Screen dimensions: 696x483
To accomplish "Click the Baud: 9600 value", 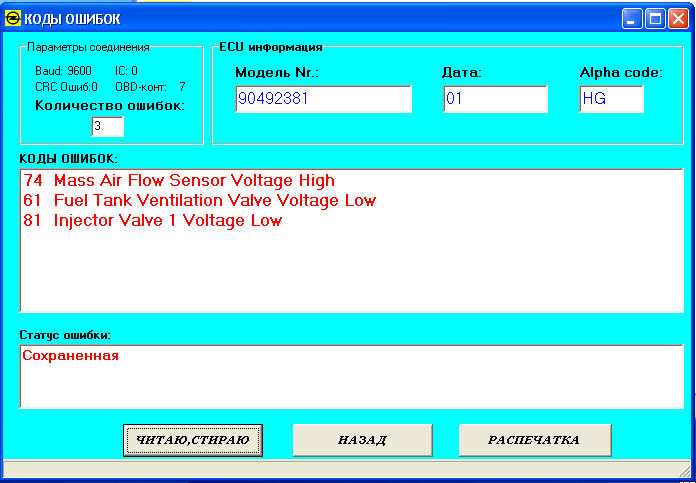I will tap(63, 71).
